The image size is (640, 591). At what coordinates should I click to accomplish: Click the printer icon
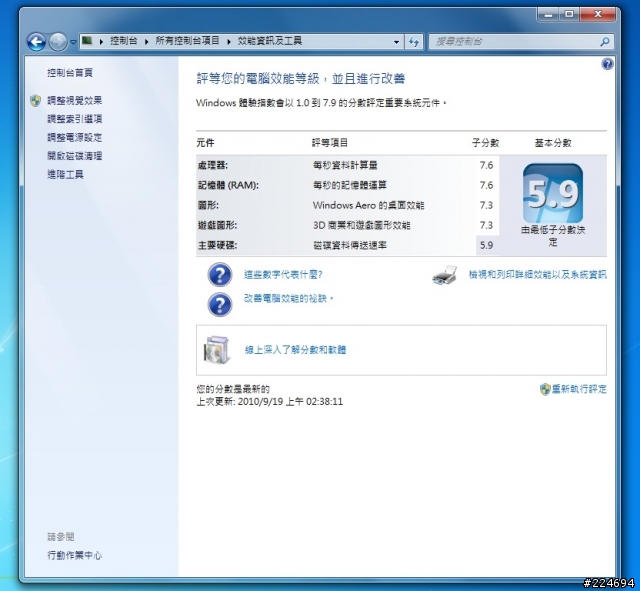click(x=444, y=276)
